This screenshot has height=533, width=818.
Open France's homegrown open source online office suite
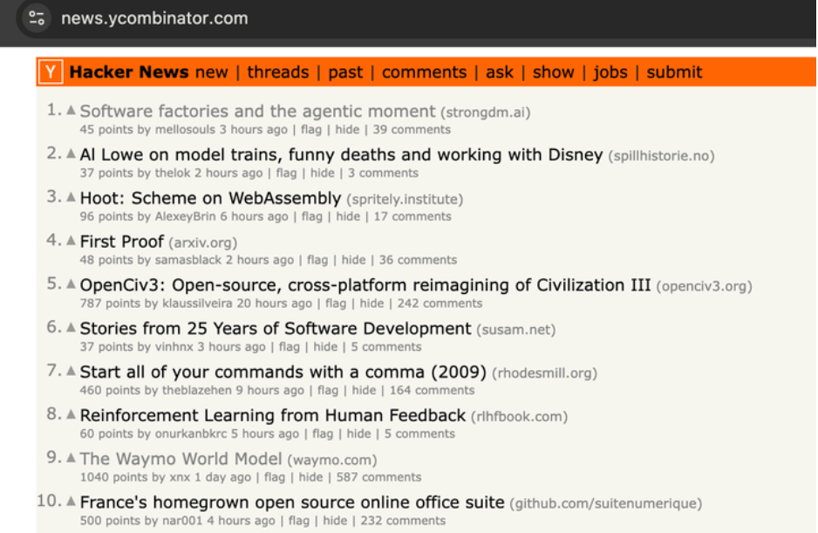[292, 502]
